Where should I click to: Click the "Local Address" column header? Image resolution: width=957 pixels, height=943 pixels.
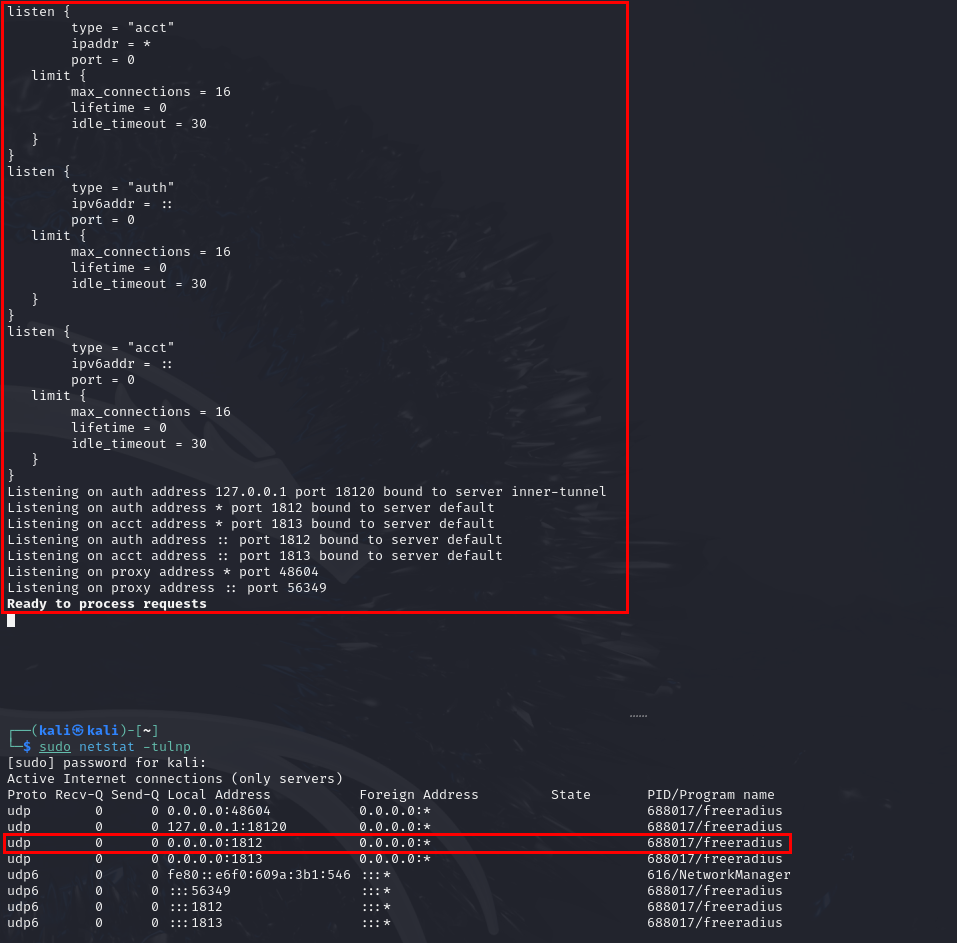(218, 795)
